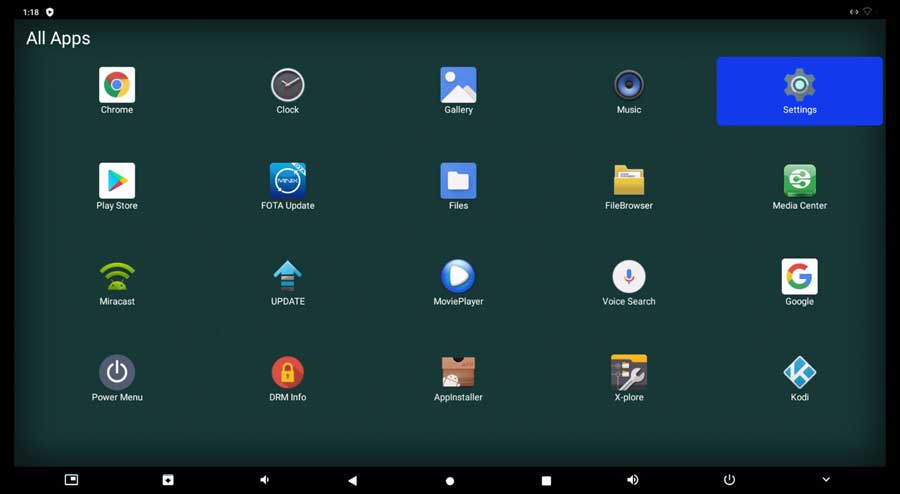The height and width of the screenshot is (494, 900).
Task: Launch MoviePlayer
Action: click(458, 282)
